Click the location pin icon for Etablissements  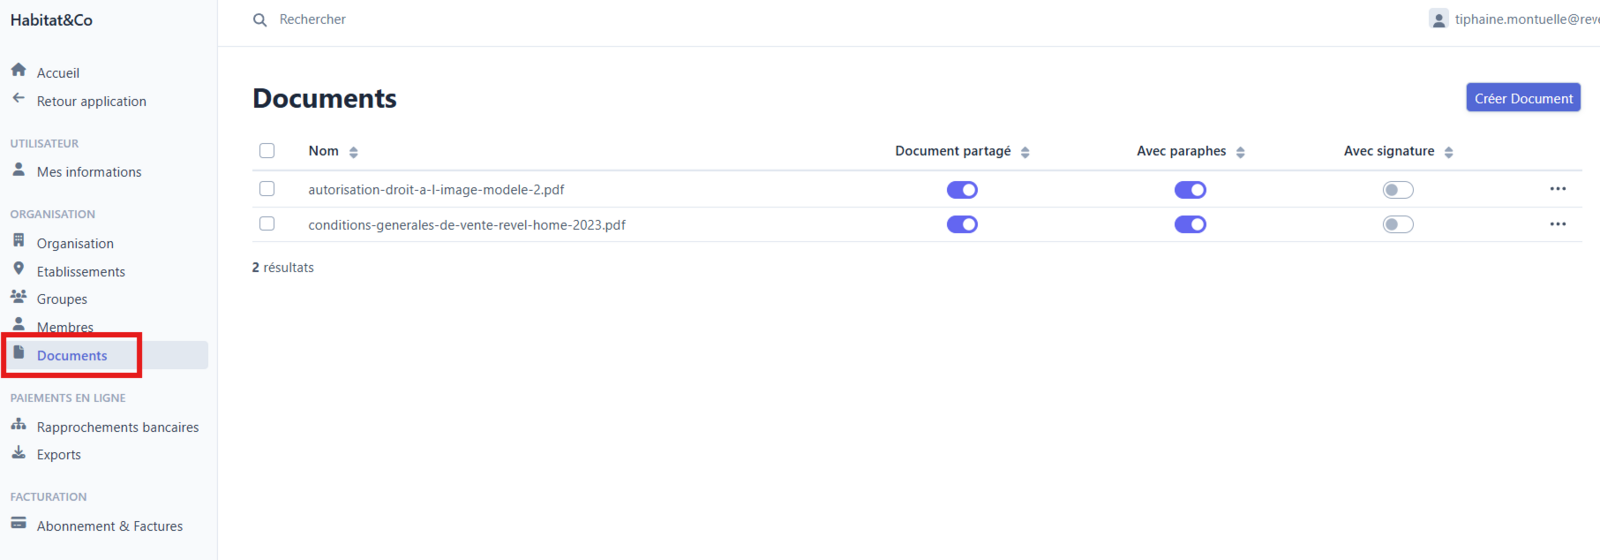[x=18, y=268]
